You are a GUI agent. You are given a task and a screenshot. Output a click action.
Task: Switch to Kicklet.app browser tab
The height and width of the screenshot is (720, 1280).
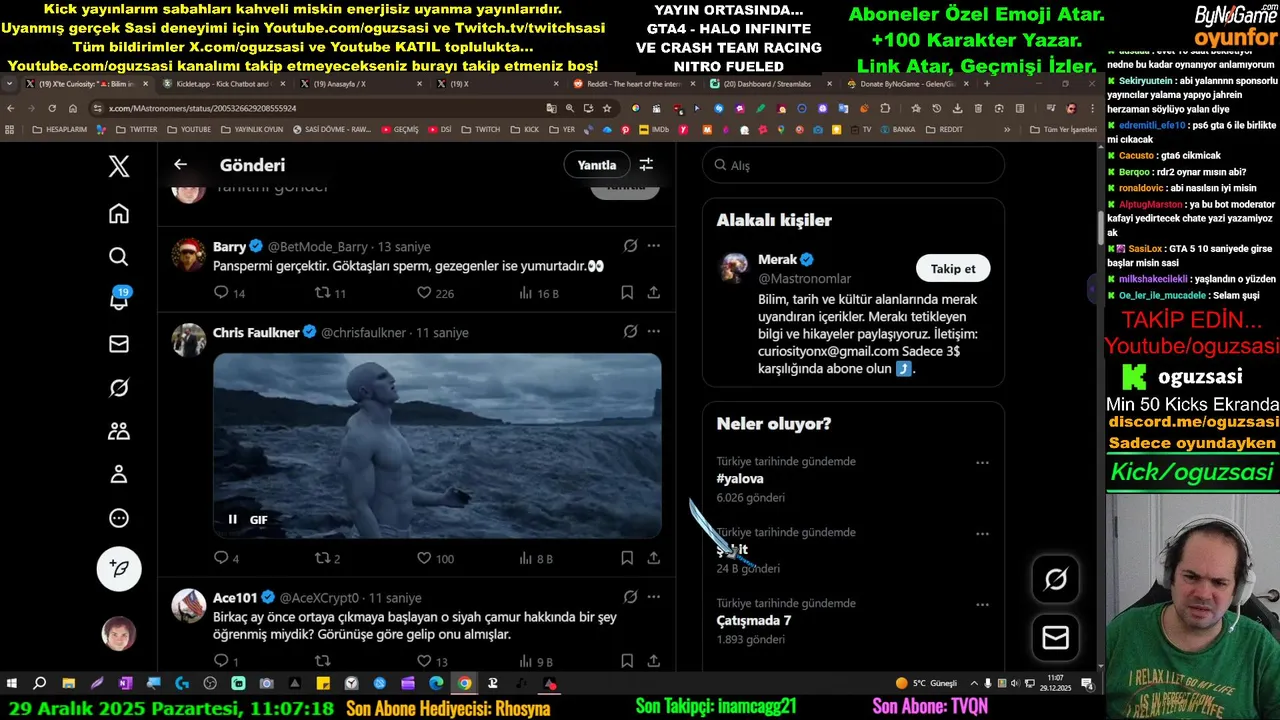(x=223, y=84)
